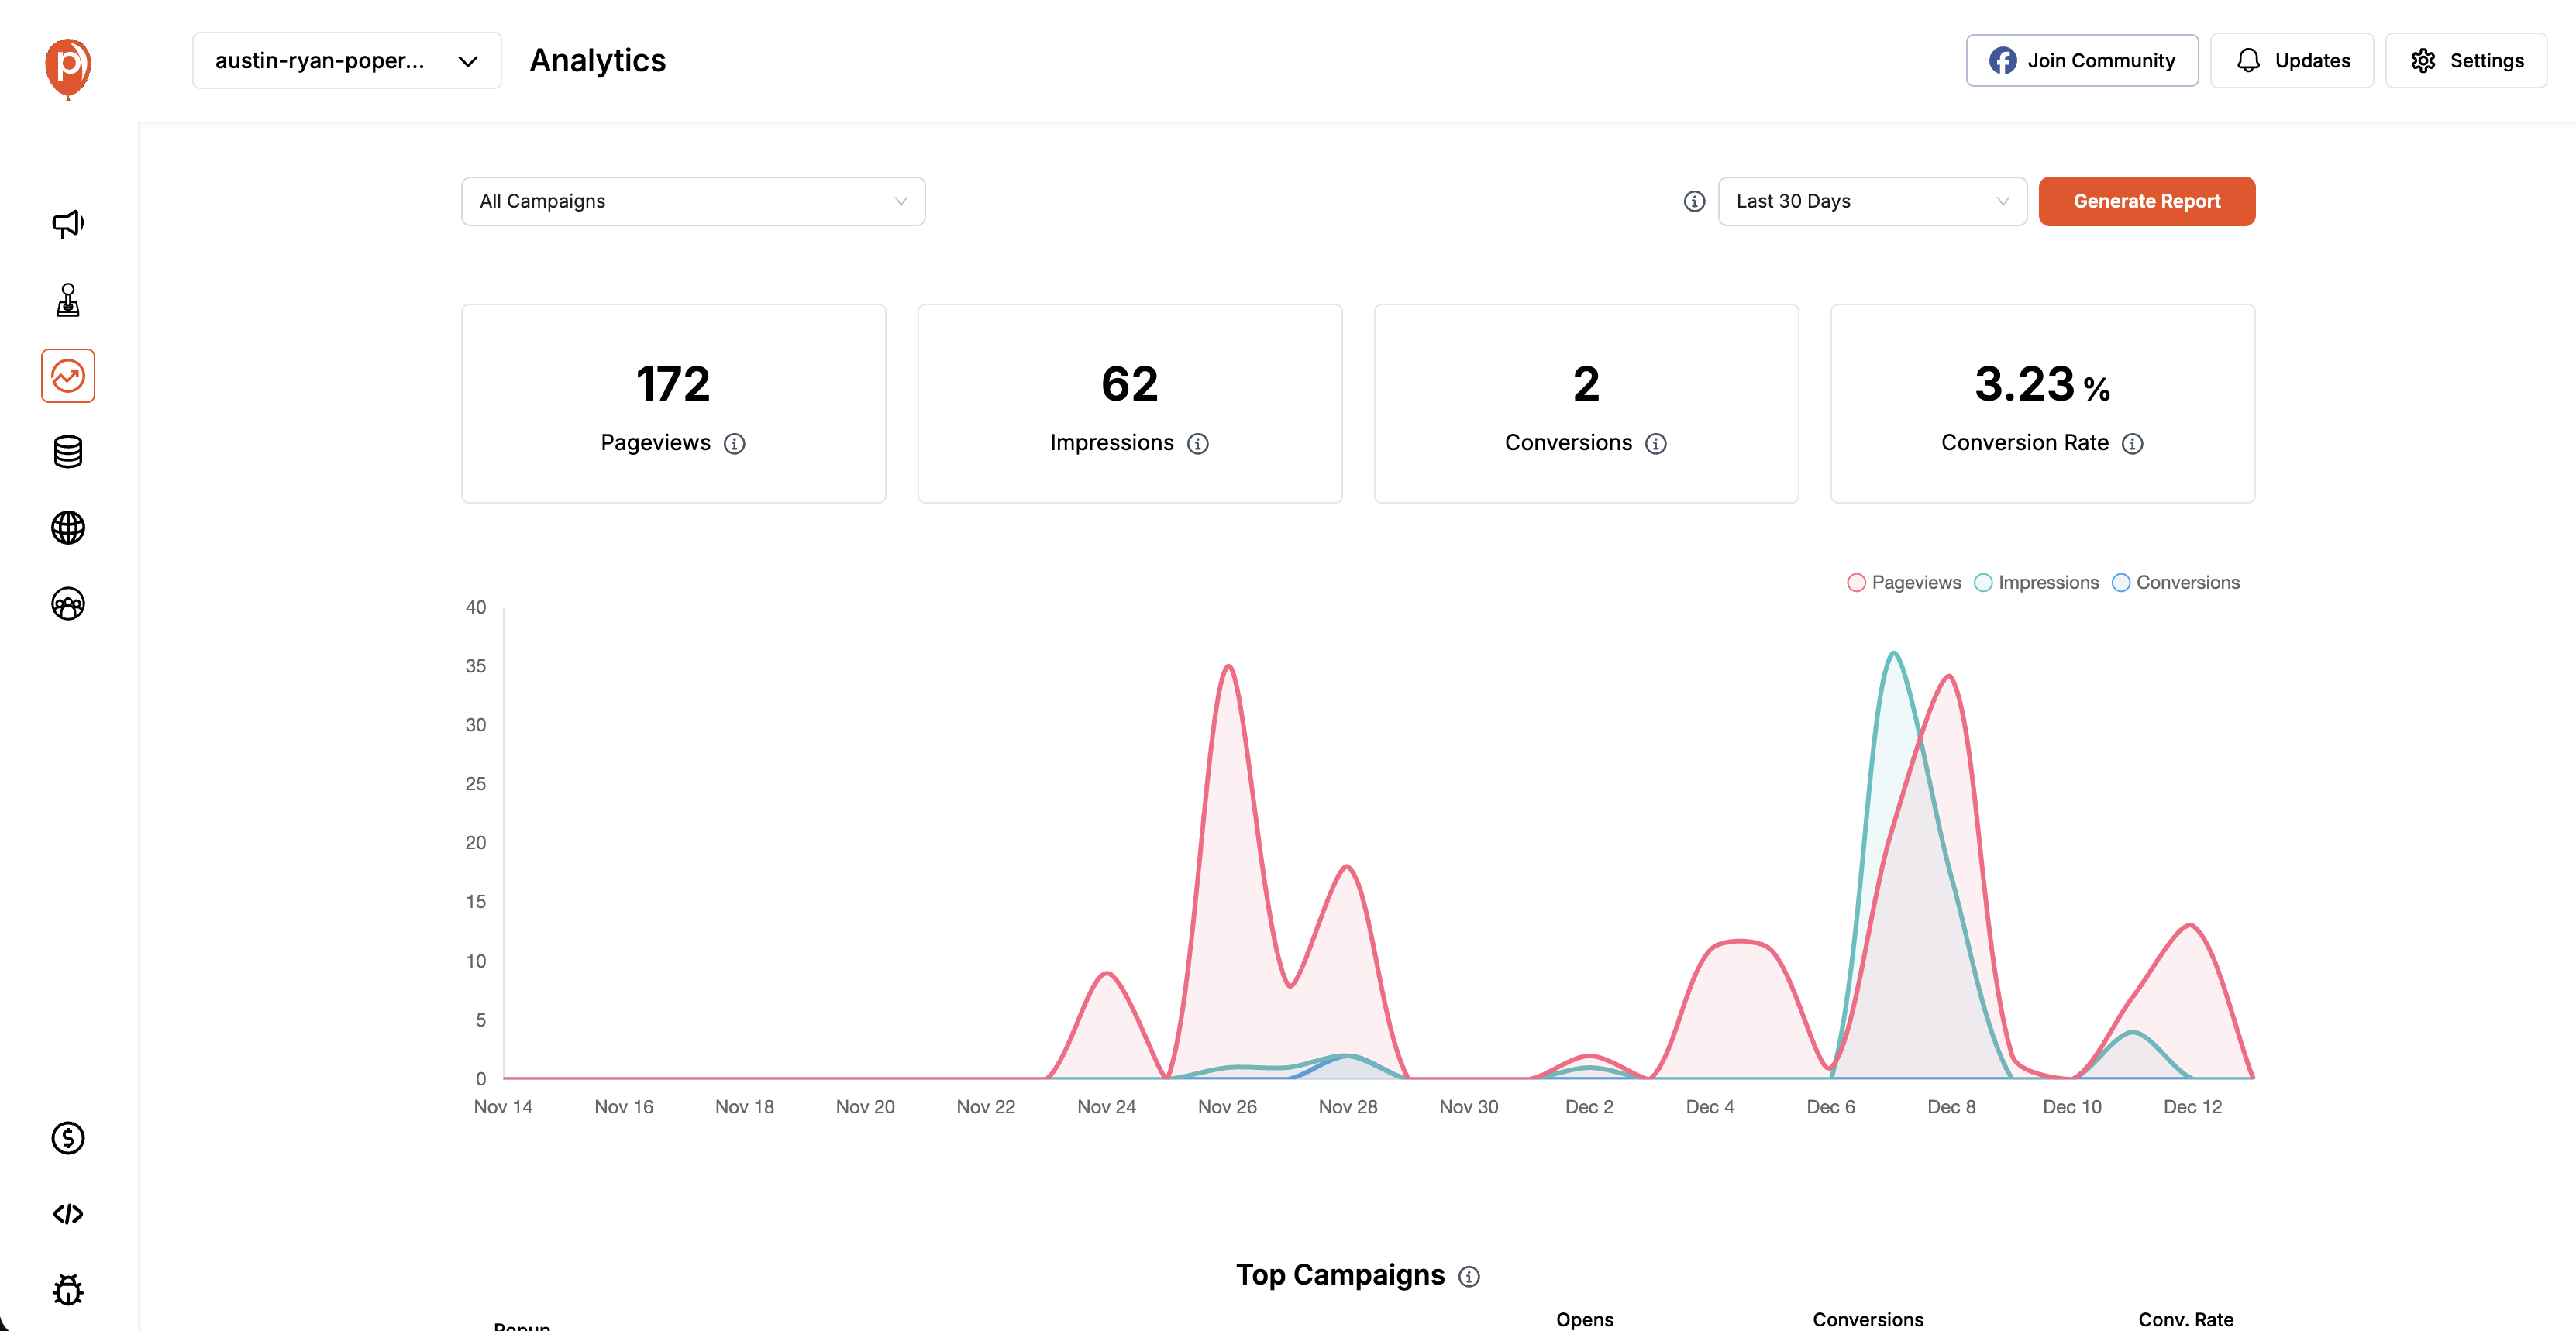
Task: Open the Campaigns megaphone icon in sidebar
Action: point(67,224)
